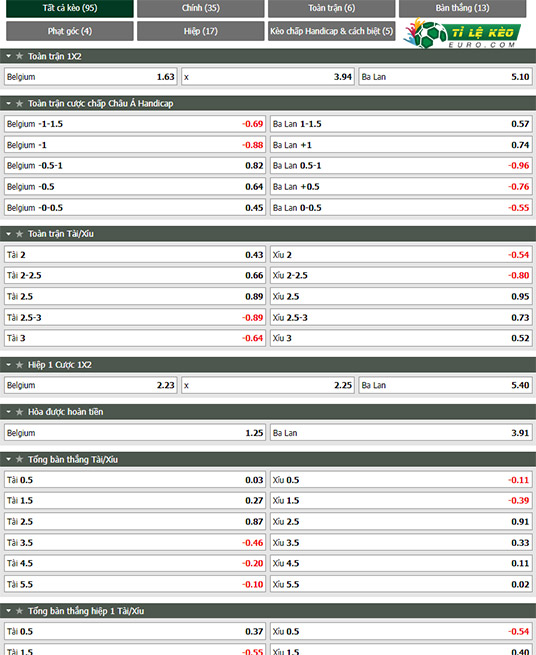Star the Toàn trận Tài/Xỉu section
Viewport: 536px width, 655px height.
coord(19,234)
